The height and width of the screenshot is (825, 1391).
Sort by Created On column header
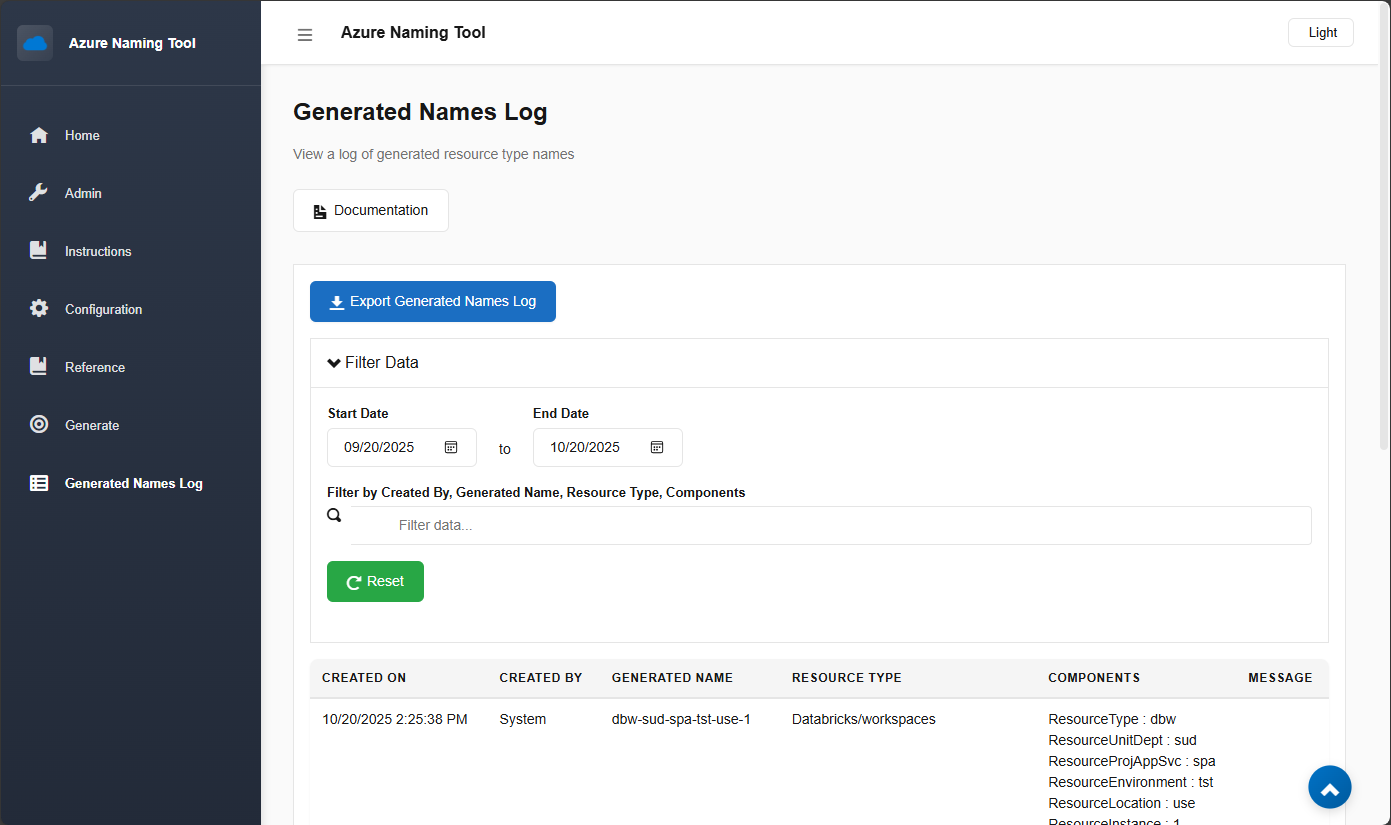[x=364, y=678]
